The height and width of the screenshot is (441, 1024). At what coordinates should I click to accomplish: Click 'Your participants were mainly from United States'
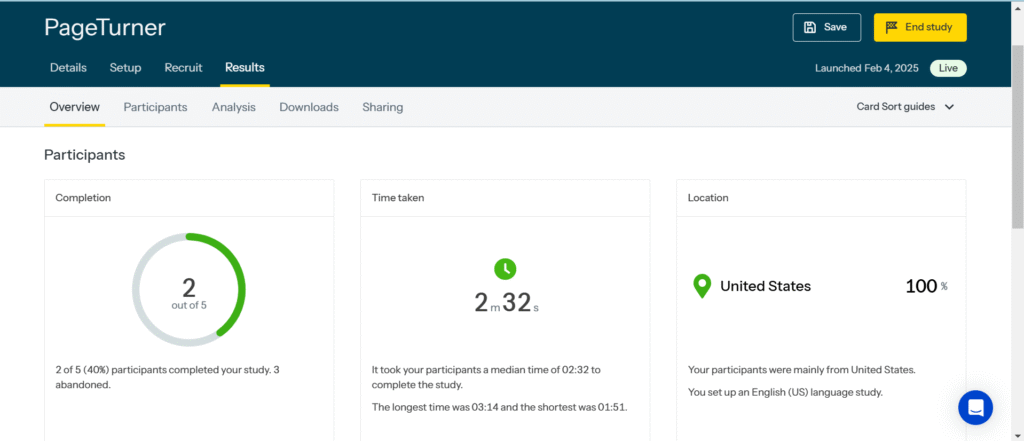(802, 370)
